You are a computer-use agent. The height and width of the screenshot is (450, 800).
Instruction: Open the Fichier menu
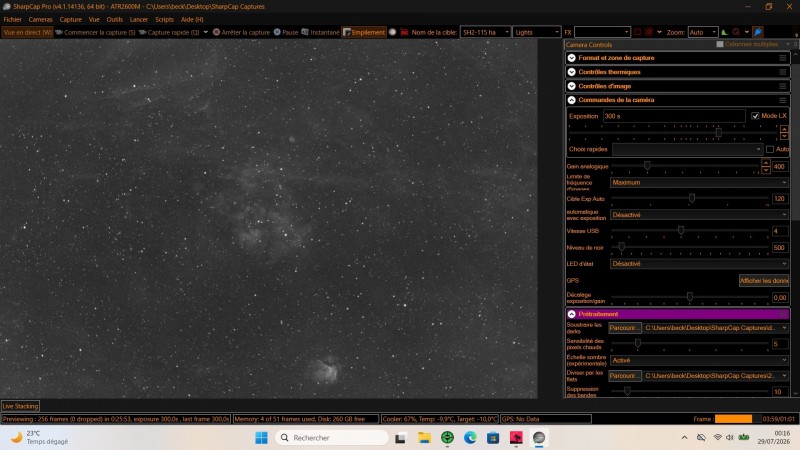(13, 19)
